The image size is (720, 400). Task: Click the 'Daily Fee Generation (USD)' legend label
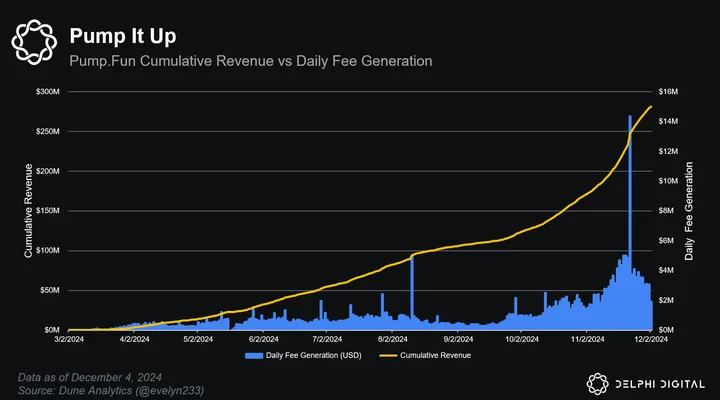tap(314, 355)
